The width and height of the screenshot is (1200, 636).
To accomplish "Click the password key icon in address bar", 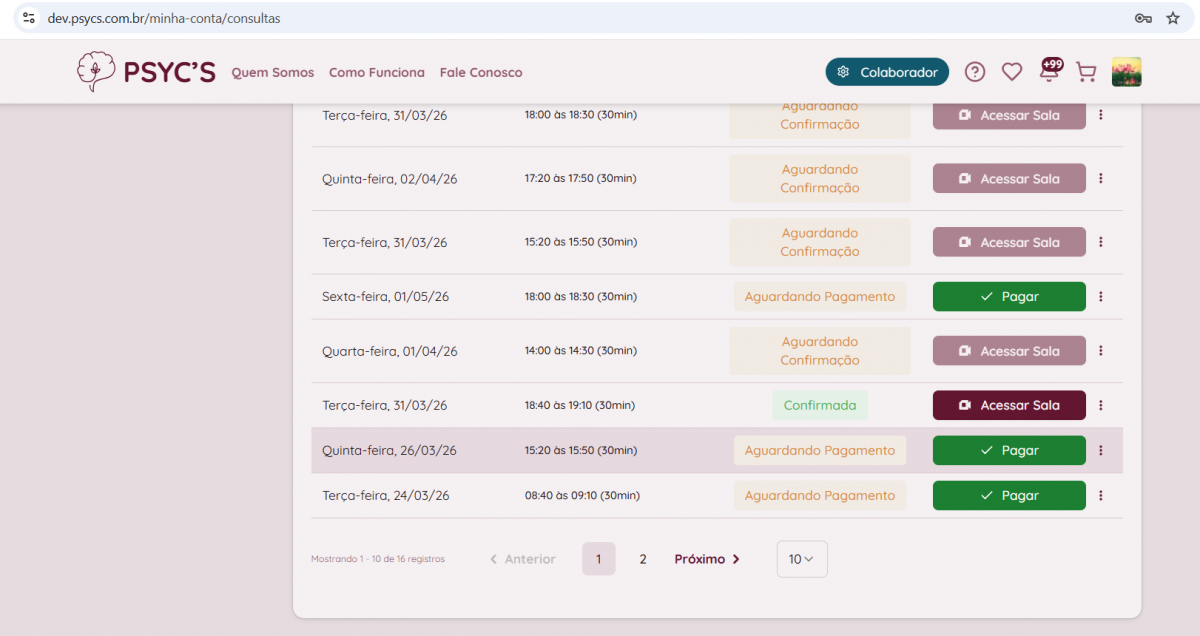I will pos(1143,18).
